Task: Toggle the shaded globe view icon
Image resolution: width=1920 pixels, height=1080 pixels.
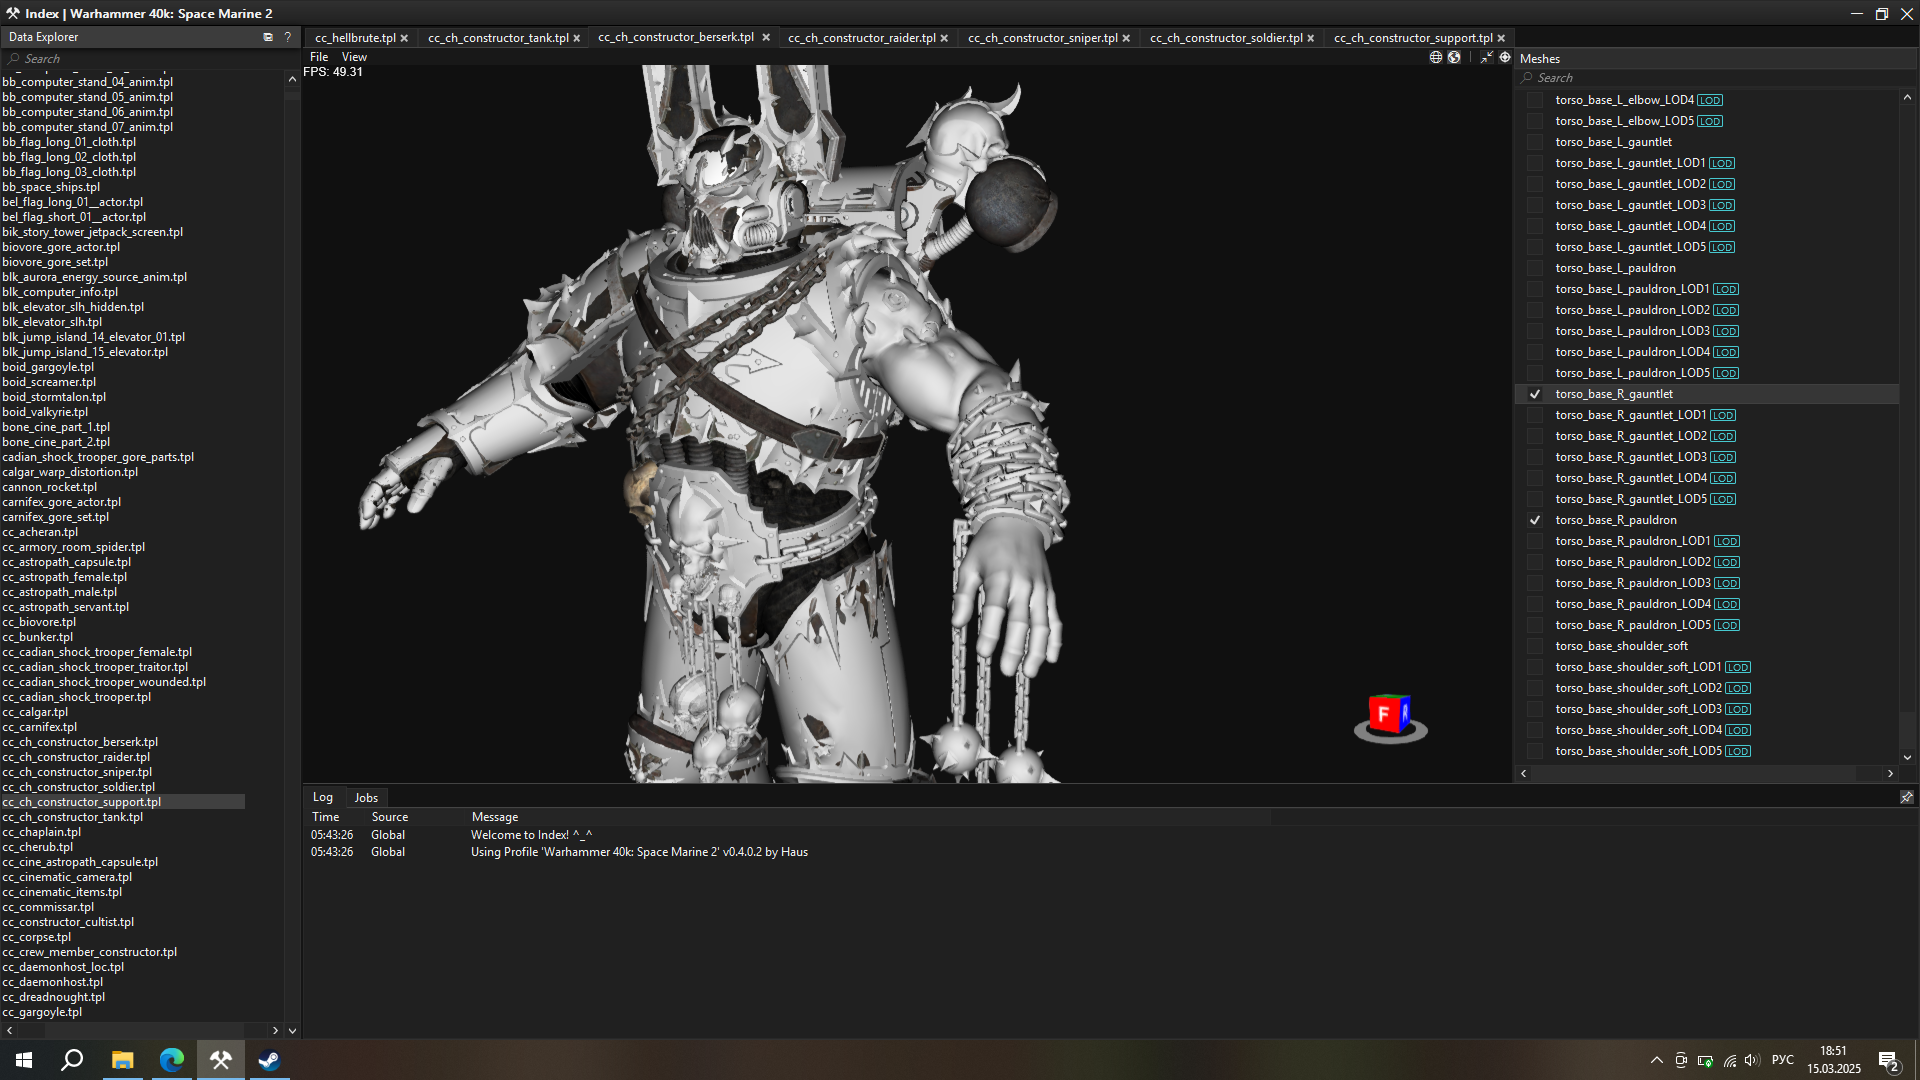Action: tap(1454, 57)
